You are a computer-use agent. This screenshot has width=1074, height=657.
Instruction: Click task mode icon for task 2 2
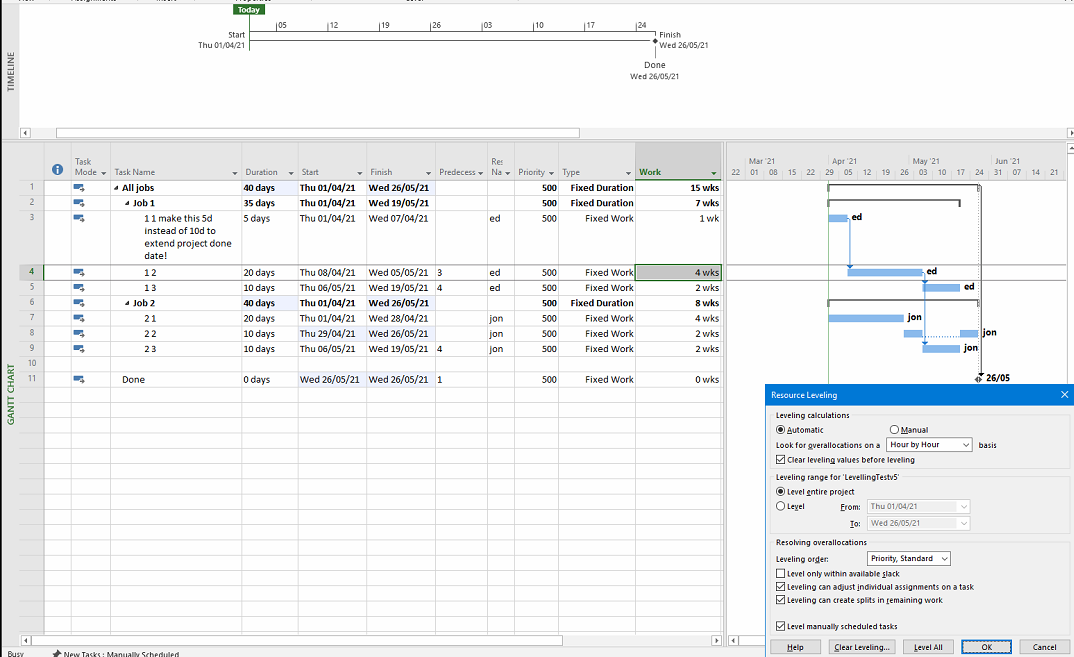point(79,334)
